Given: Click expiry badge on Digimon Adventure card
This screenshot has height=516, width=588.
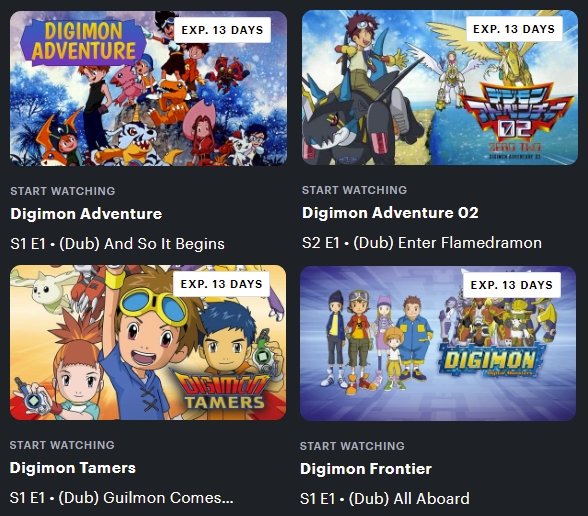Looking at the screenshot, I should tap(222, 30).
